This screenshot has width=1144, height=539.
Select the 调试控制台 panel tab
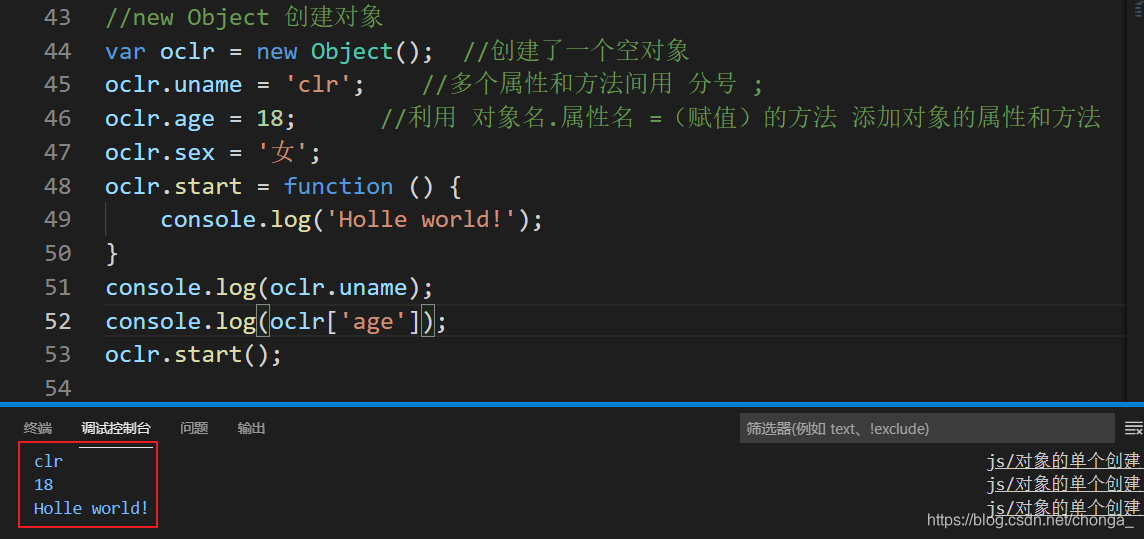coord(116,429)
